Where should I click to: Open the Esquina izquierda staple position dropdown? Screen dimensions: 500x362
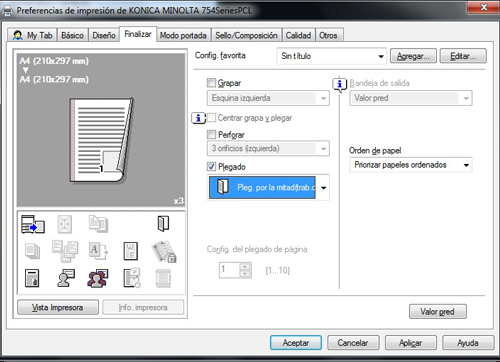[268, 98]
